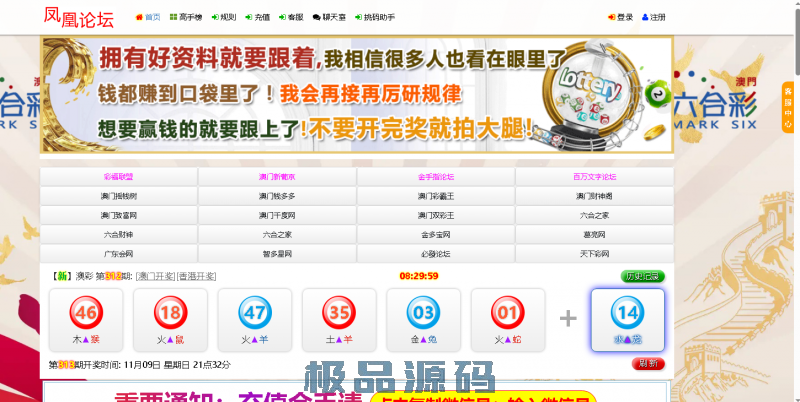Click the orange 客服中心 side widget
800x402 pixels.
[788, 108]
